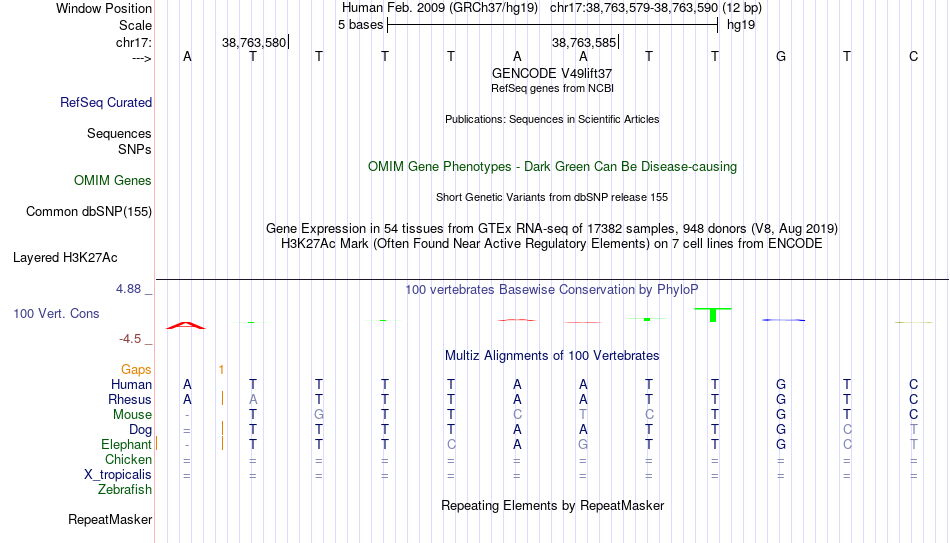
Task: Open the 'GENCODE V49lift37' track title
Action: (552, 73)
